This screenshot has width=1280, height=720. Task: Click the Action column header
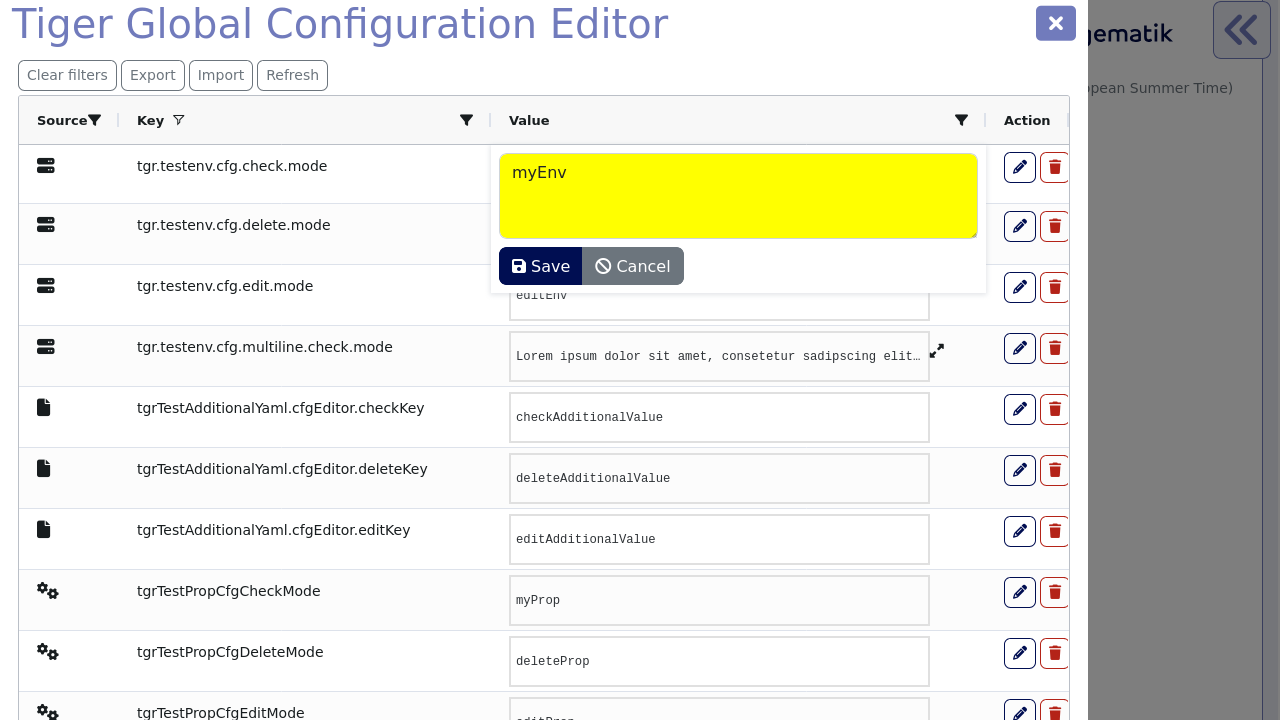[1027, 120]
